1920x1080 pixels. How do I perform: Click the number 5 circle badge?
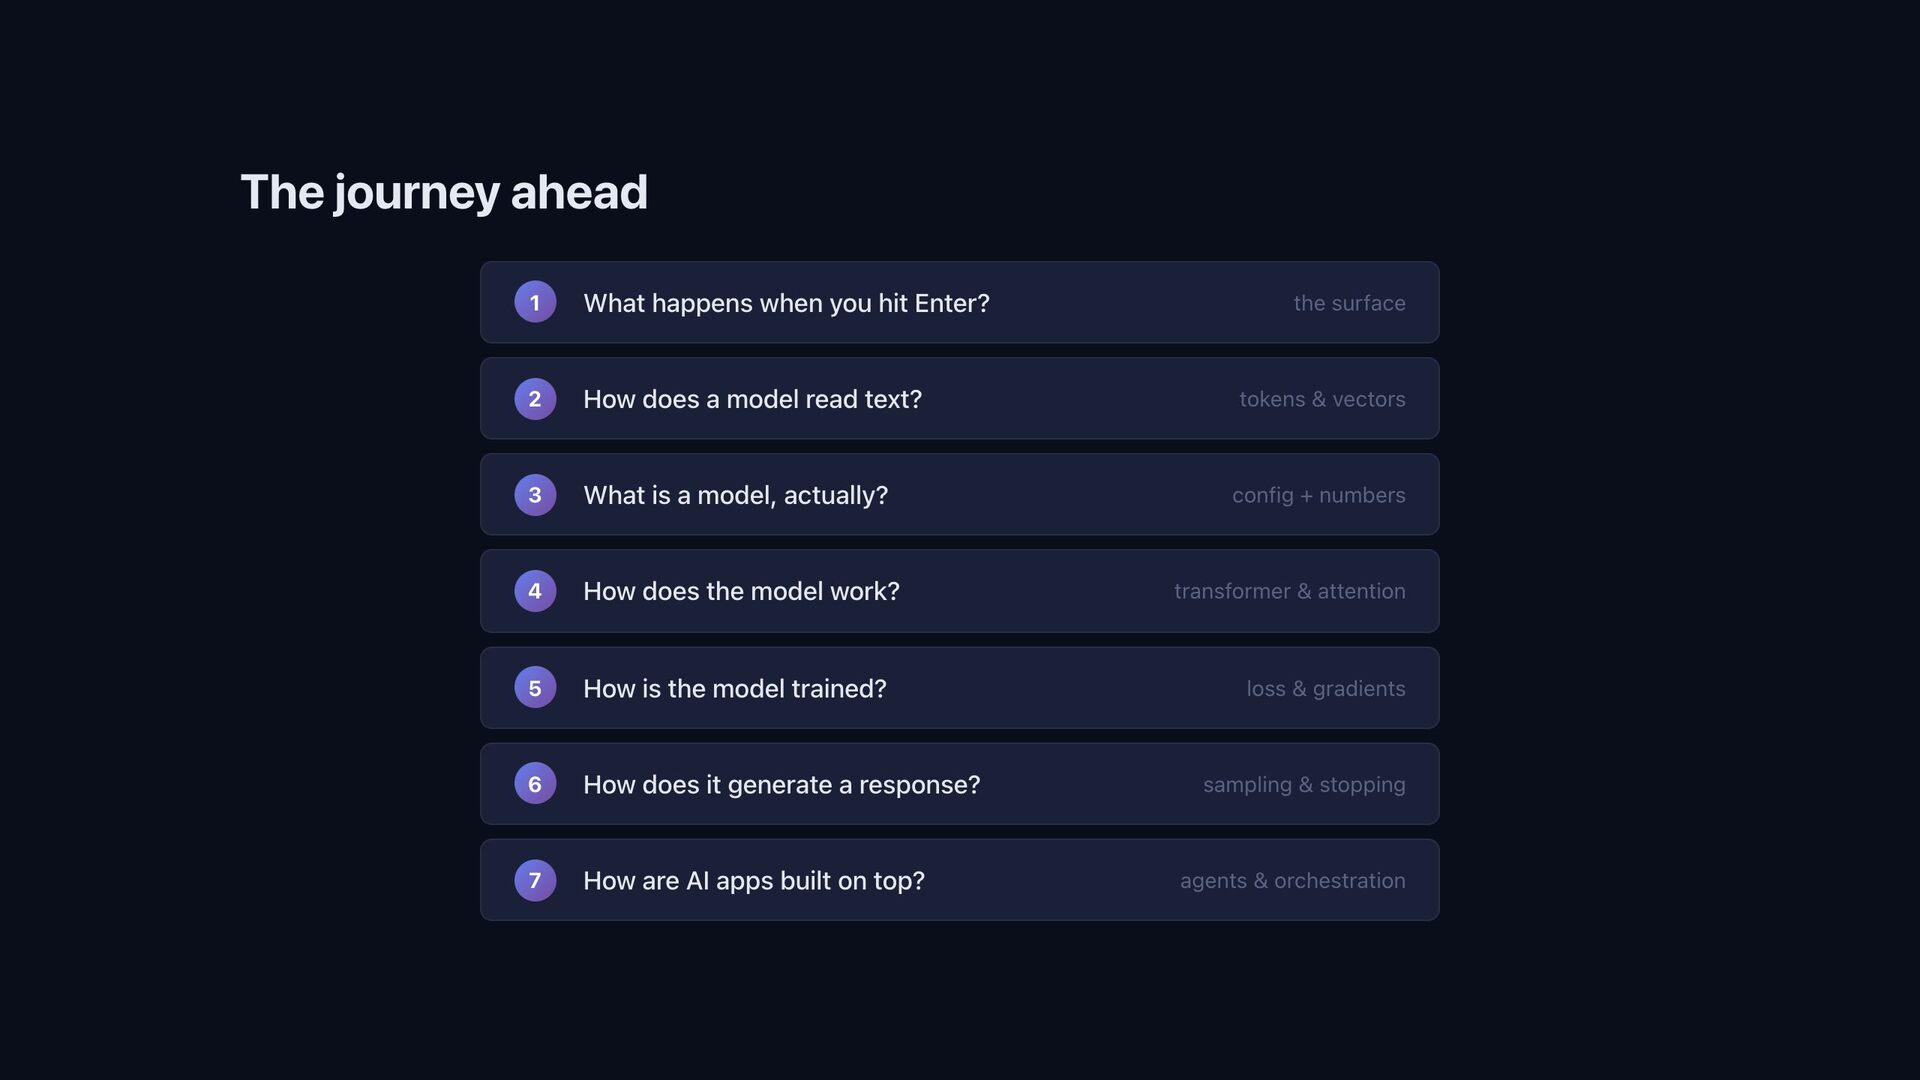click(535, 688)
